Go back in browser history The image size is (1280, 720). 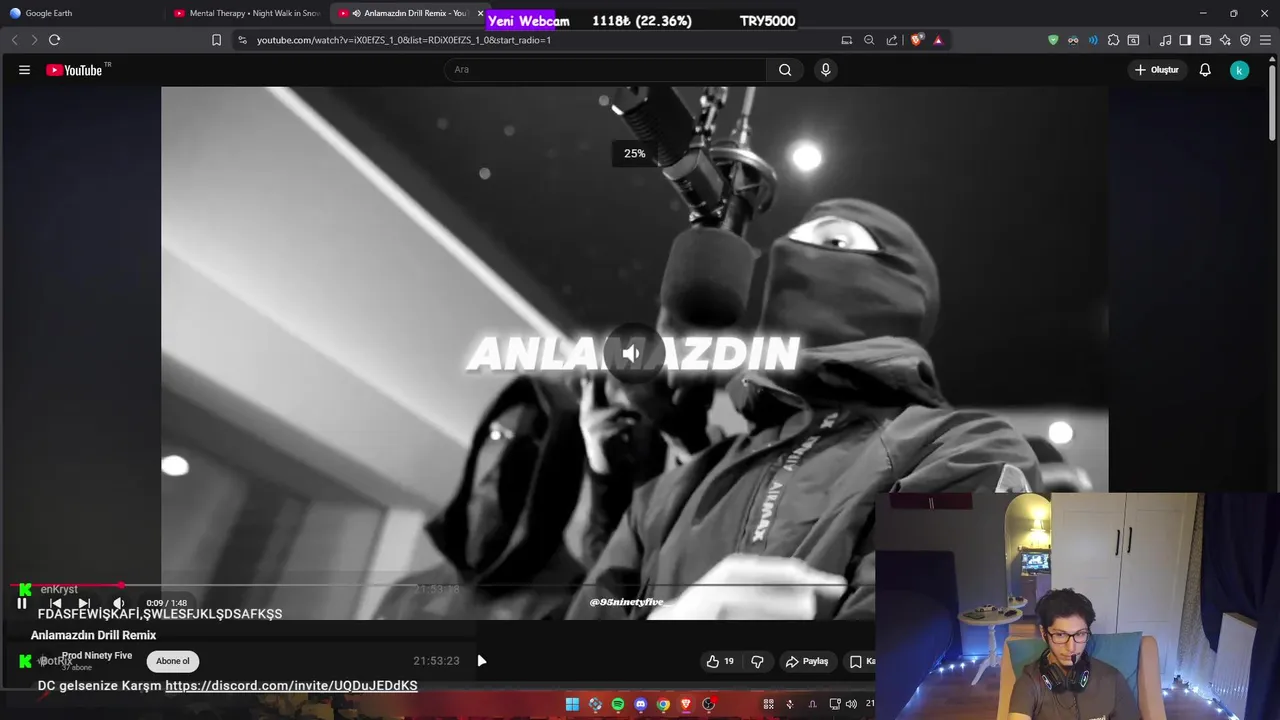click(x=14, y=40)
